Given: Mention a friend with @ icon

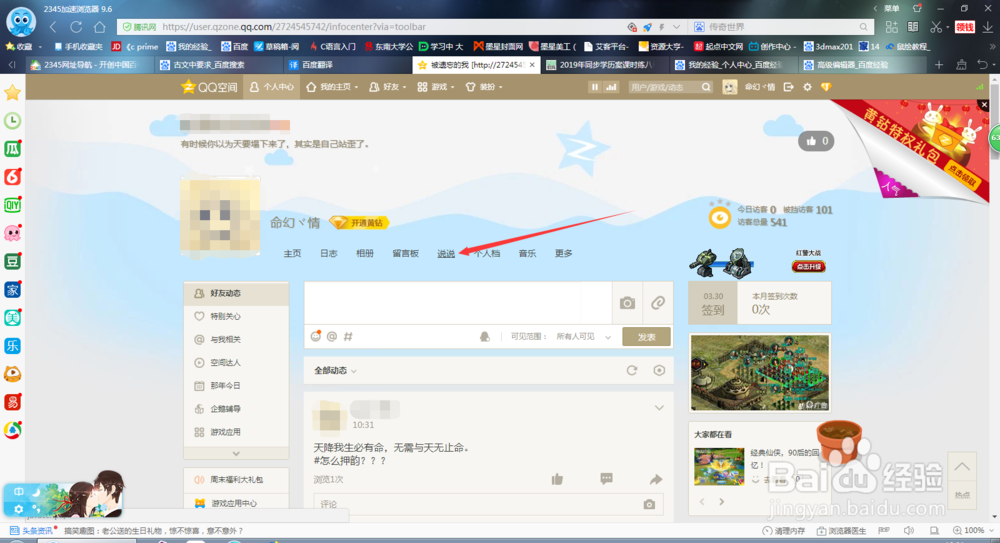Looking at the screenshot, I should pyautogui.click(x=332, y=336).
